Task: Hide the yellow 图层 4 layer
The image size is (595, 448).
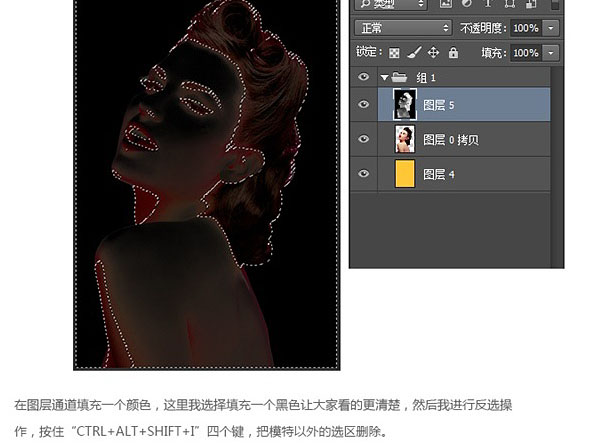Action: (x=364, y=173)
